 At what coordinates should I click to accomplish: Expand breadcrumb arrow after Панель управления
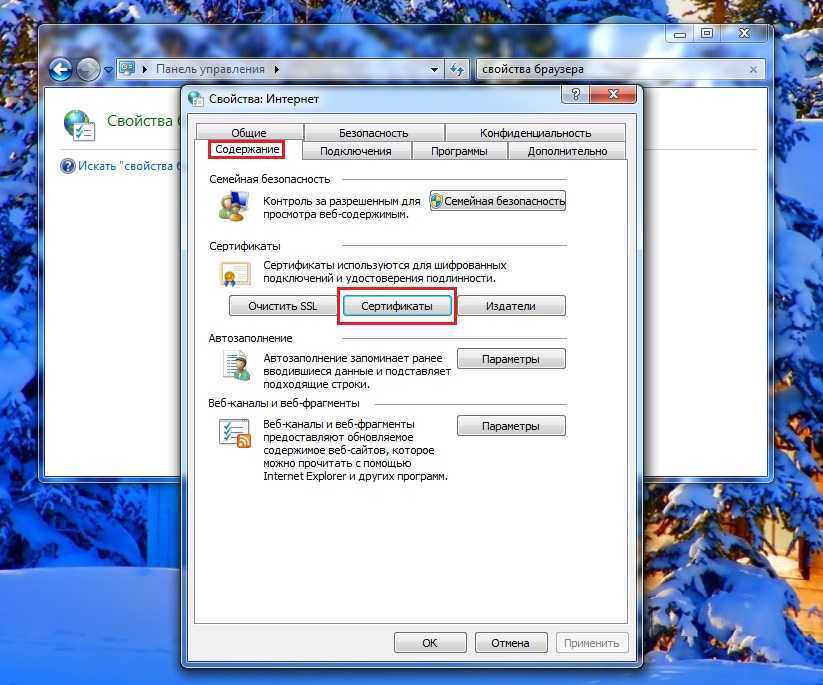tap(276, 70)
